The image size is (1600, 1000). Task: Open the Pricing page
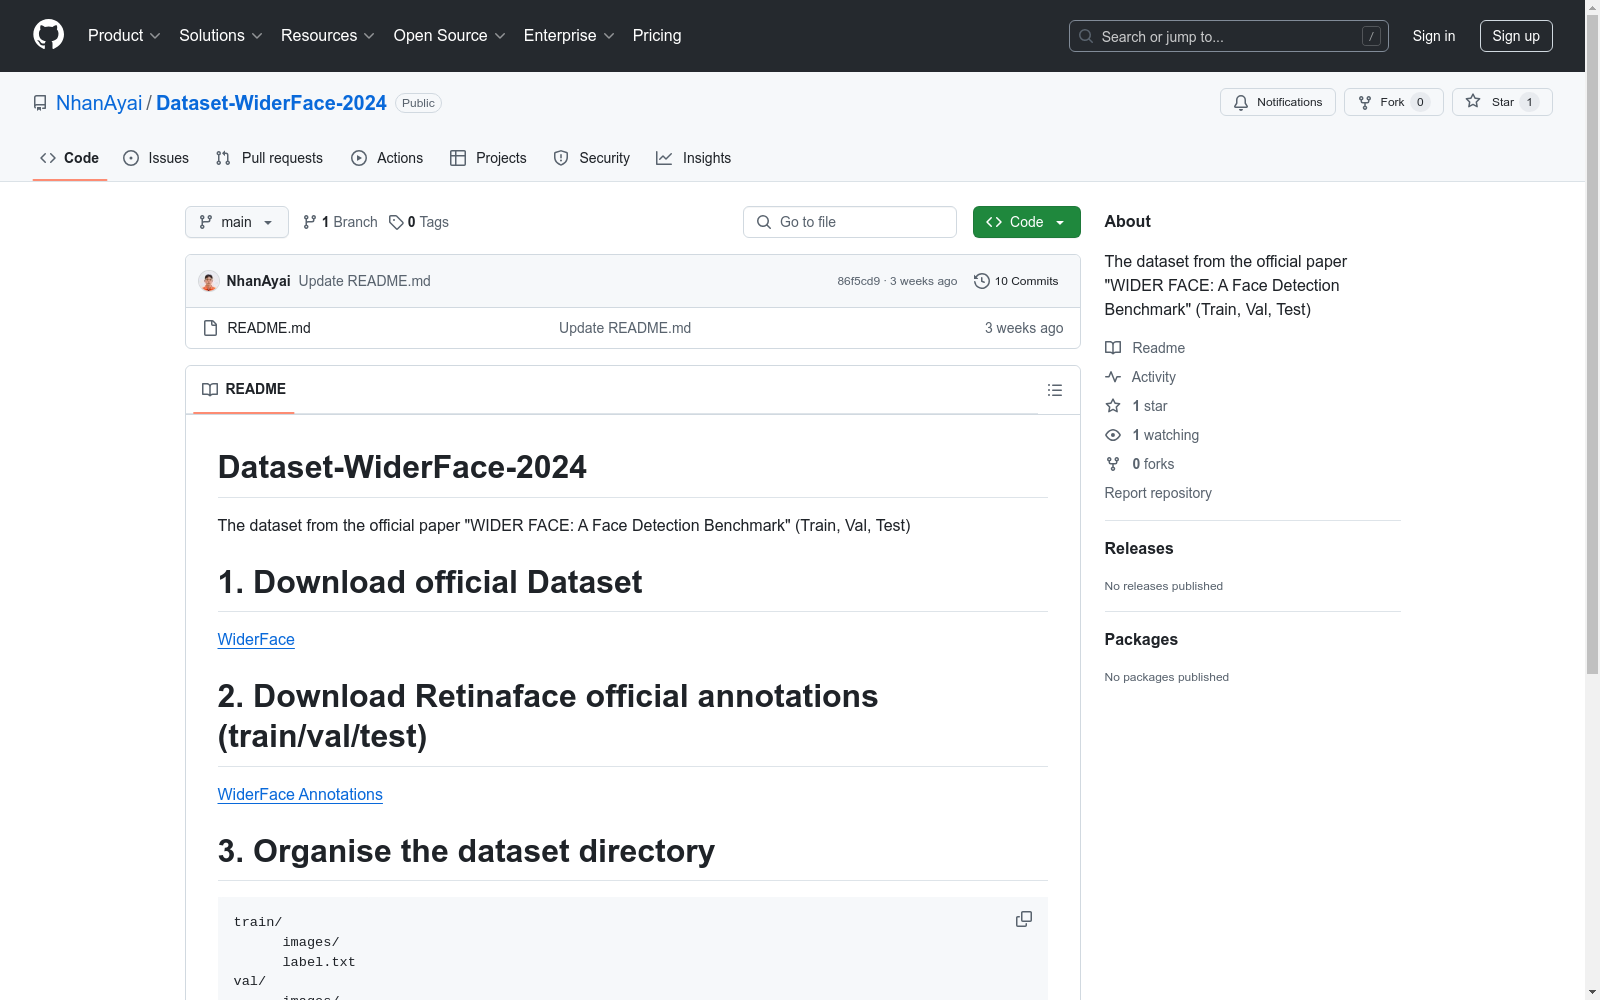coord(657,35)
